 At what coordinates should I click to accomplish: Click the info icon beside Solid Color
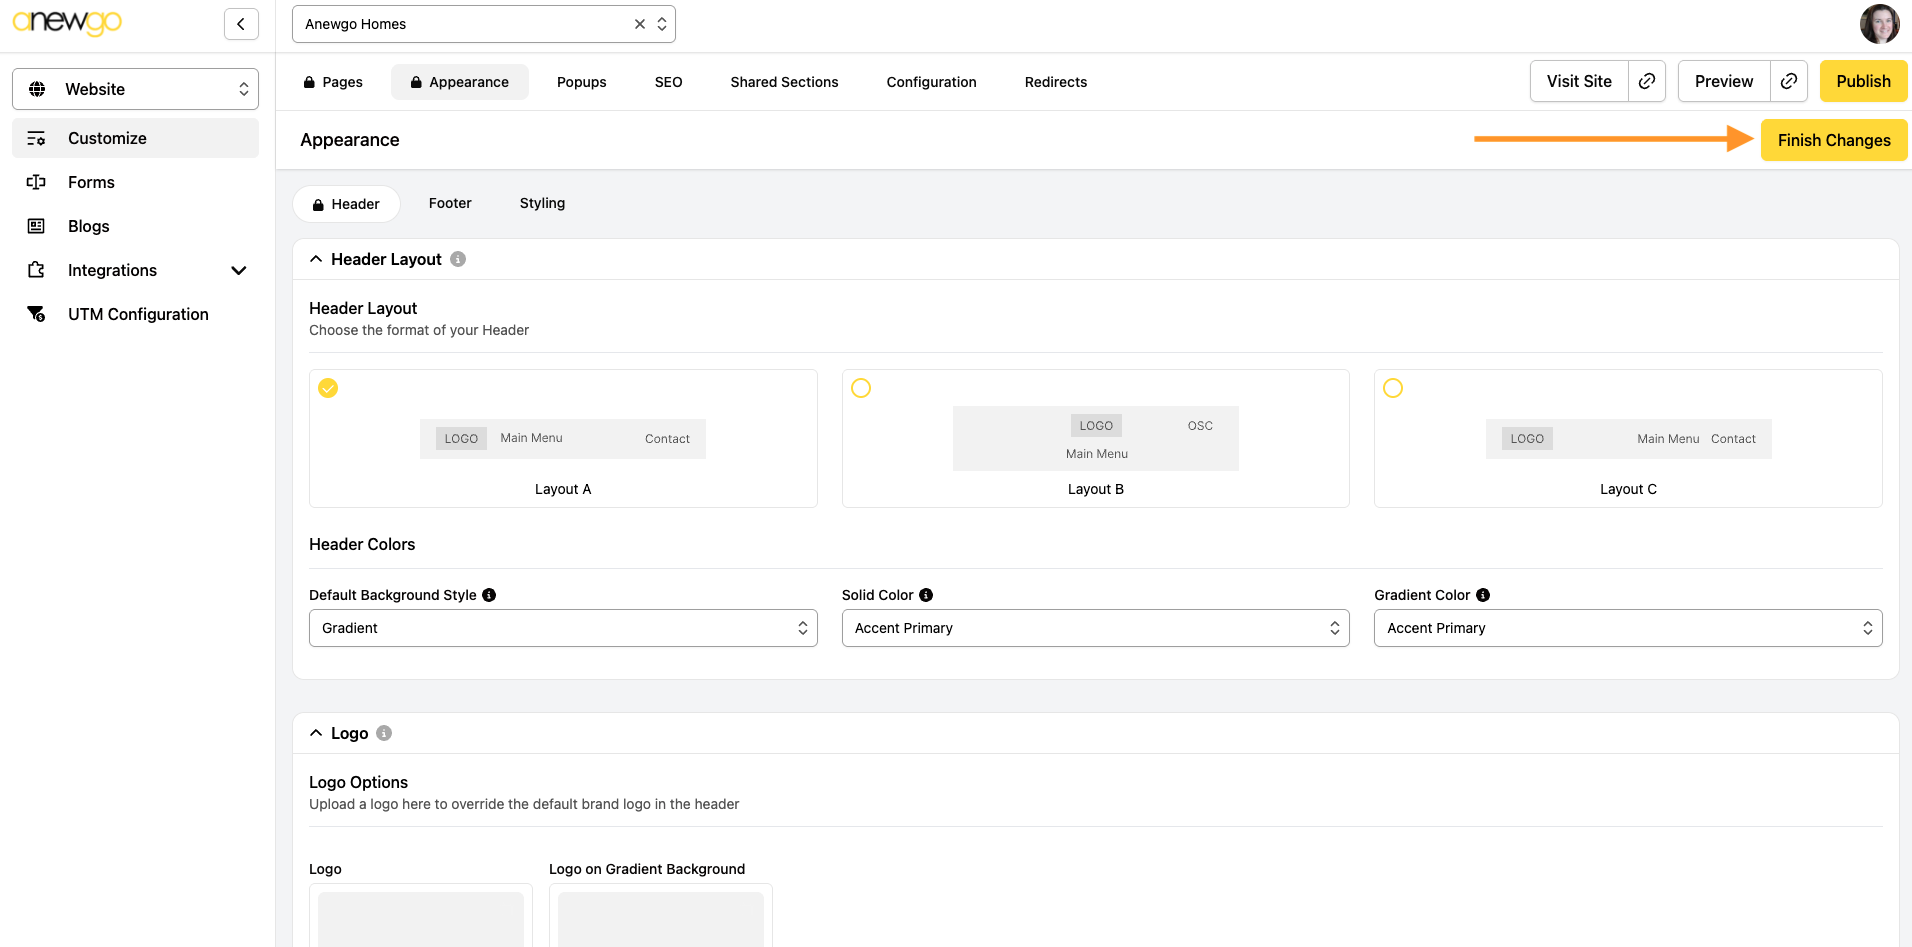926,595
